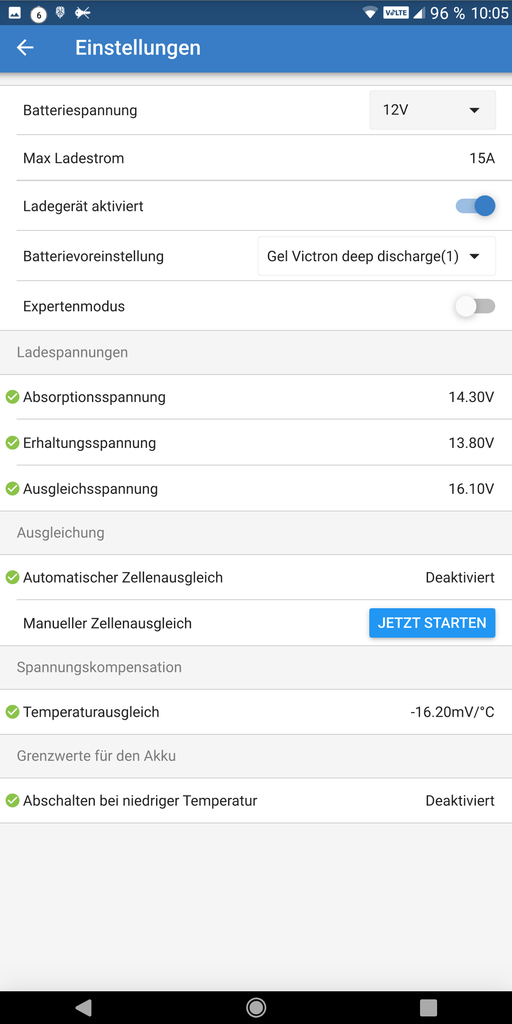
Task: Disable the Ladegerät aktiviert switch
Action: [475, 206]
